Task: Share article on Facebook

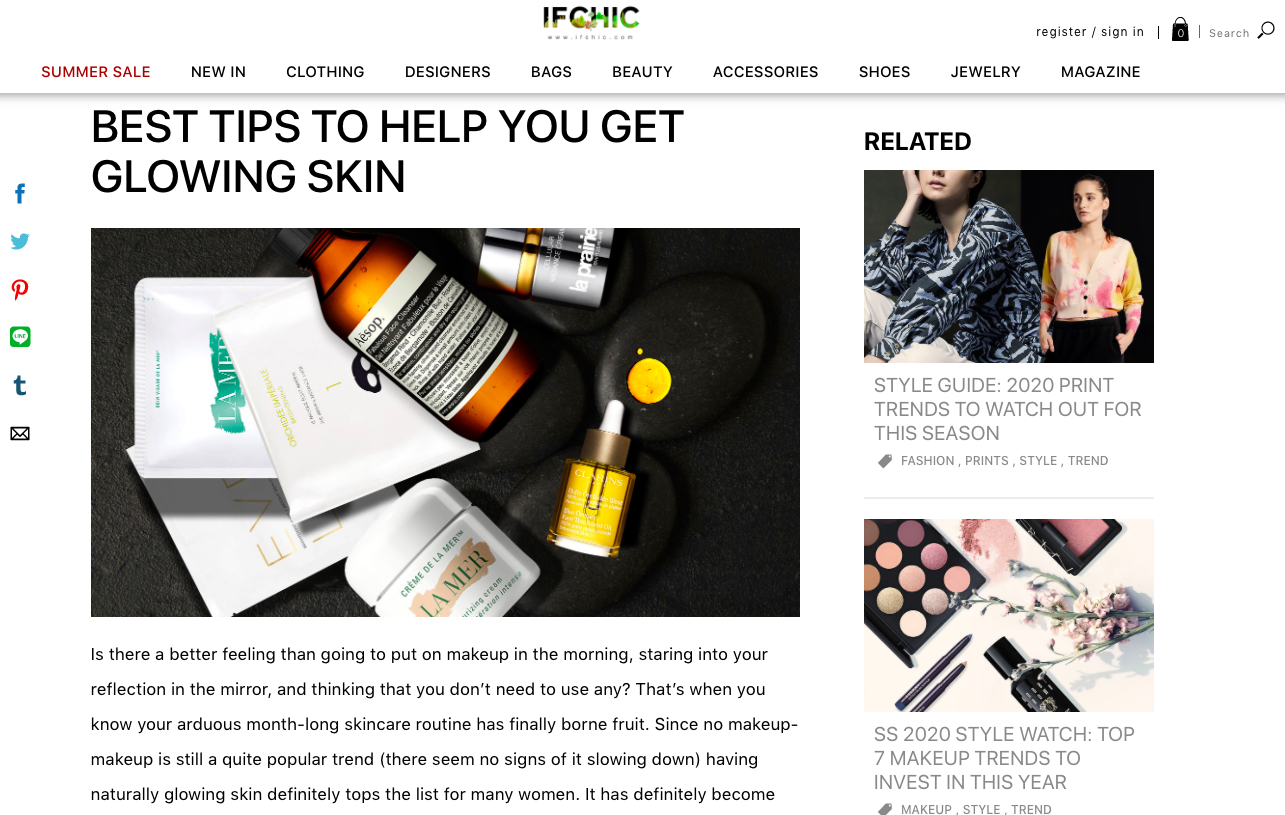Action: point(20,194)
